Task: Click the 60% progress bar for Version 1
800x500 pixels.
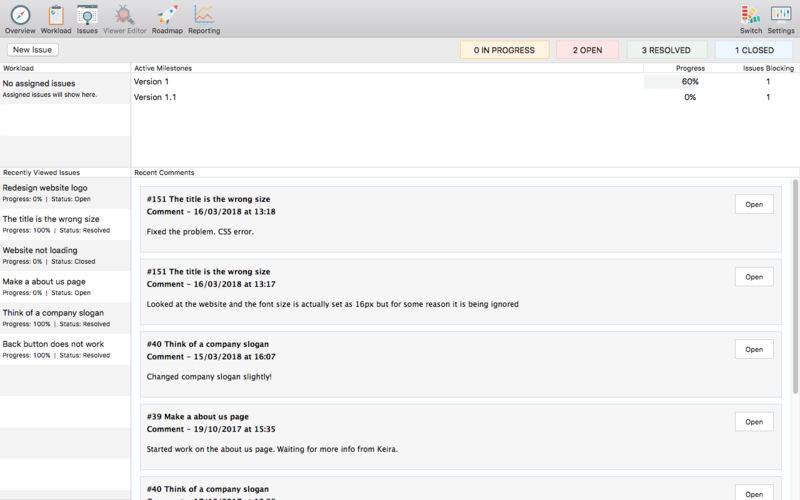Action: pyautogui.click(x=690, y=82)
